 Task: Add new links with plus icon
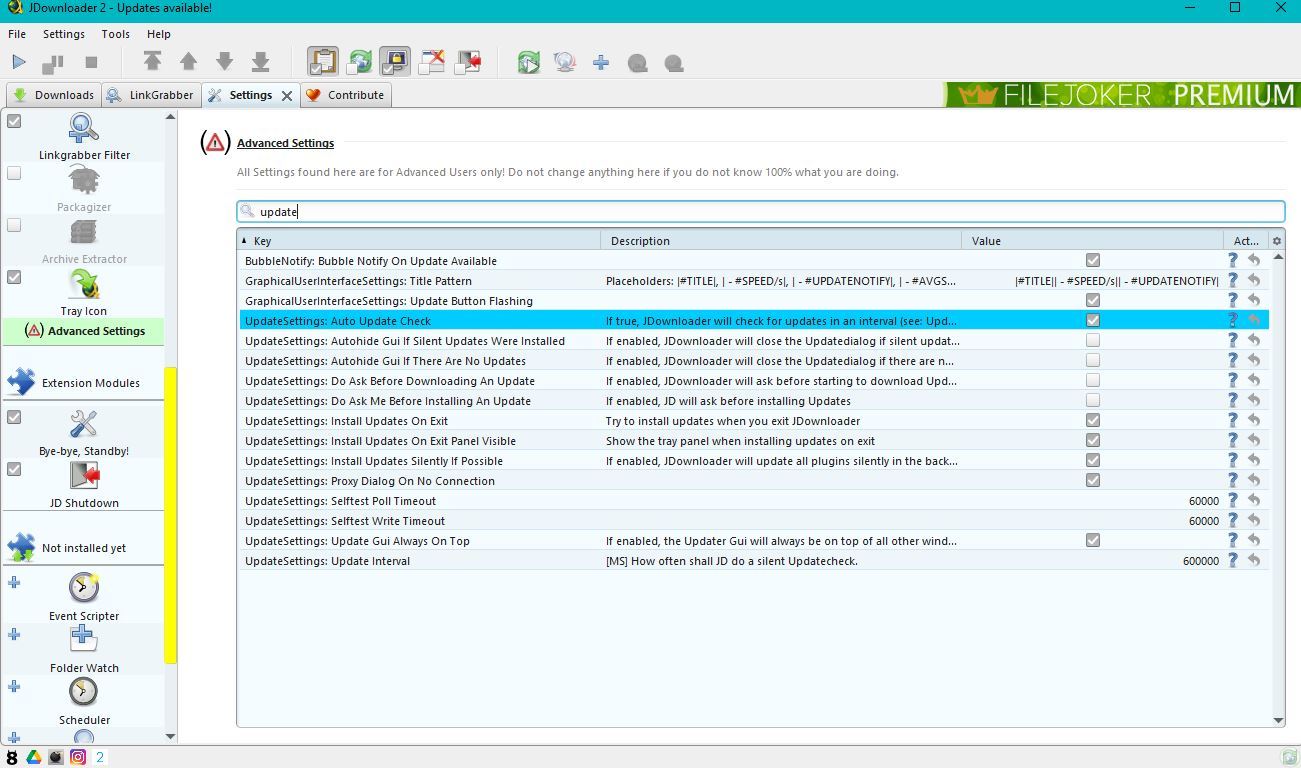click(x=601, y=63)
